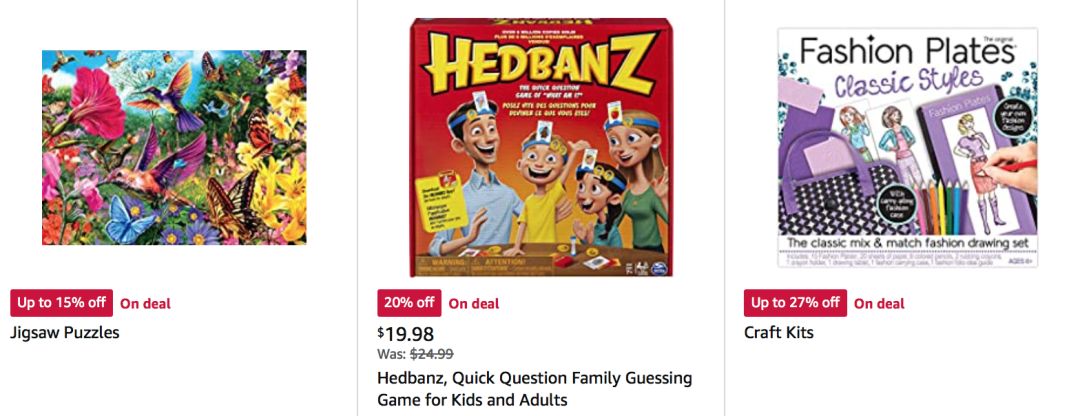Select 'On deal' label beside 15% off
Image resolution: width=1080 pixels, height=416 pixels.
145,304
